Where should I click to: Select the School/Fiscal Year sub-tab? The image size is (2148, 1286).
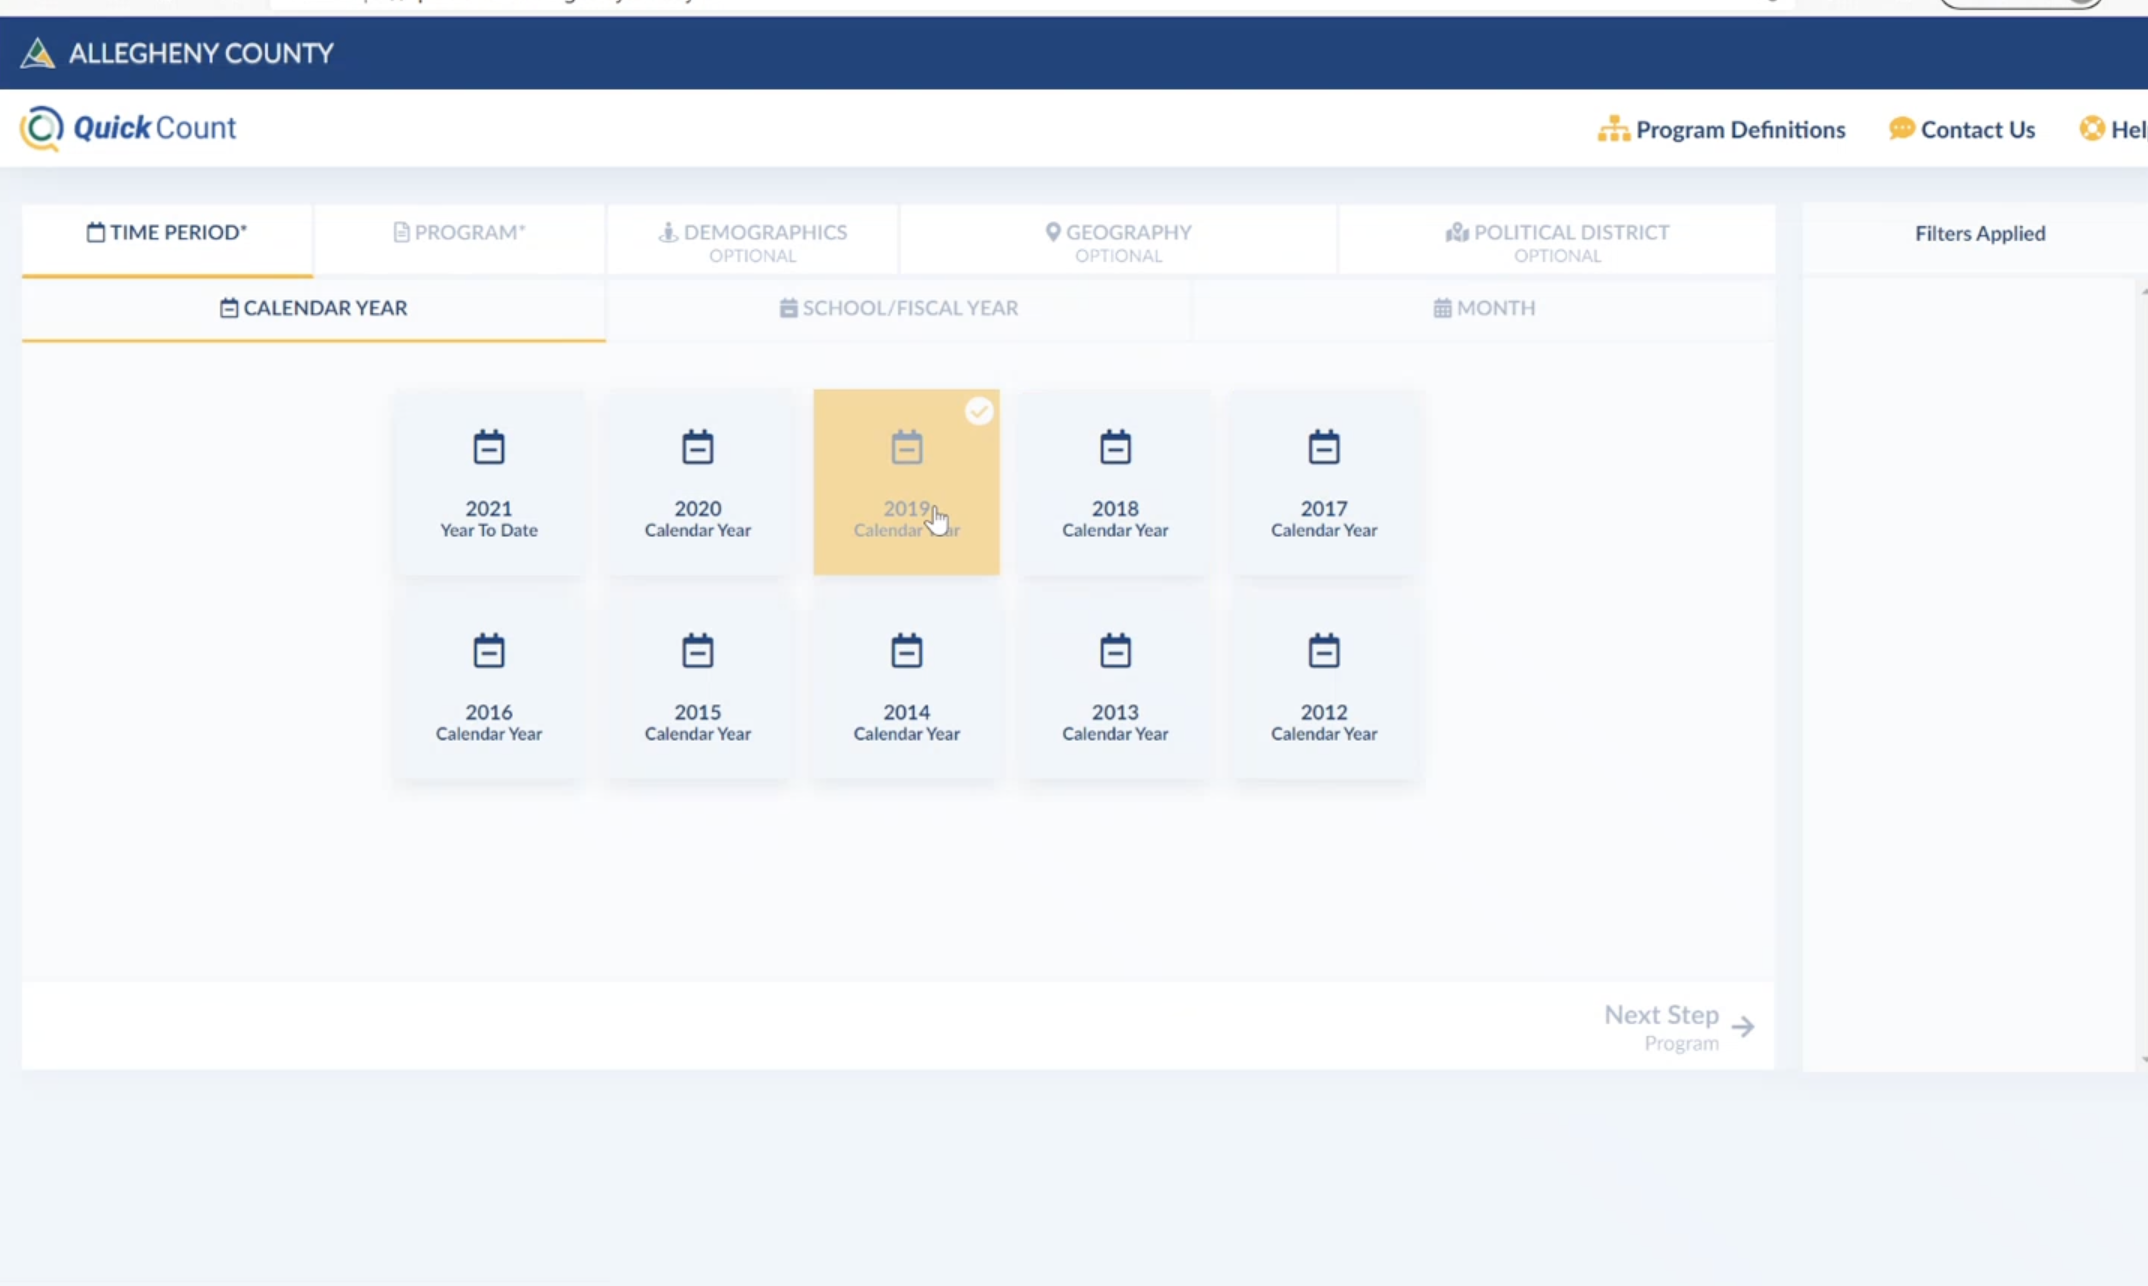[899, 309]
